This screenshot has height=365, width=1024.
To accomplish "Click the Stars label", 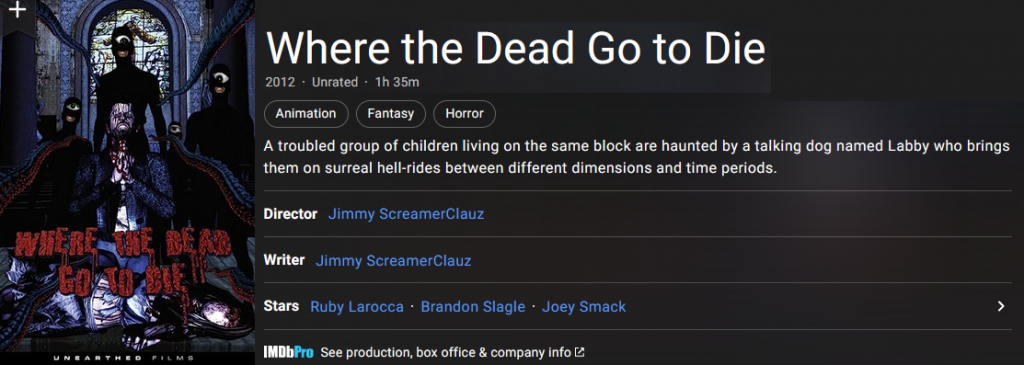I will [281, 306].
